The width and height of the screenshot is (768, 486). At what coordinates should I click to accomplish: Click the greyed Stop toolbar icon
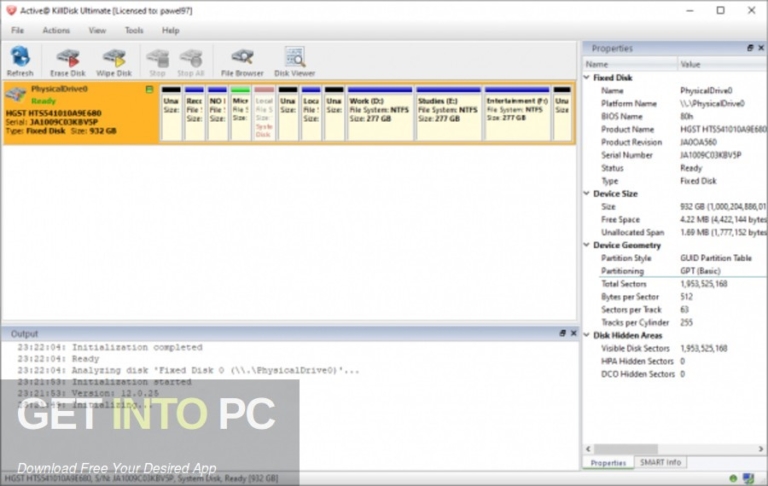click(157, 61)
